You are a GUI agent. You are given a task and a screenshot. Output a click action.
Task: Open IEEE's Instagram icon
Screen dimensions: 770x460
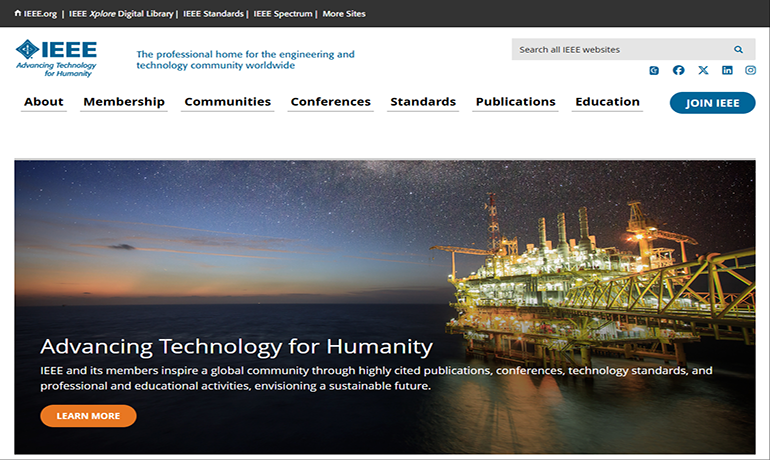tap(751, 70)
